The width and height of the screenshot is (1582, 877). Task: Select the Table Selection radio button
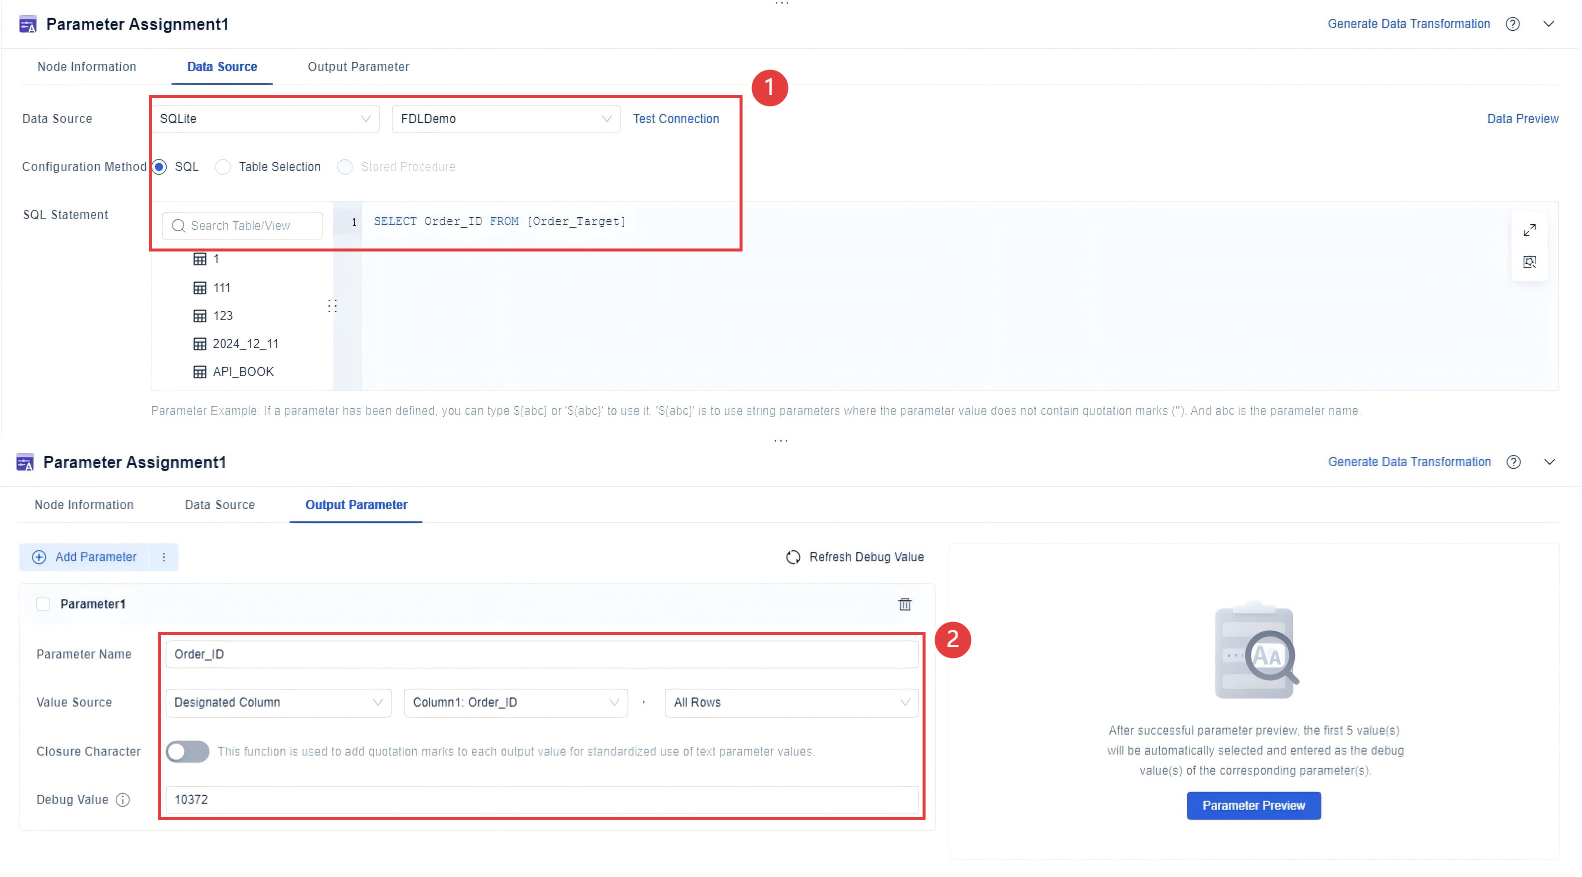(223, 167)
